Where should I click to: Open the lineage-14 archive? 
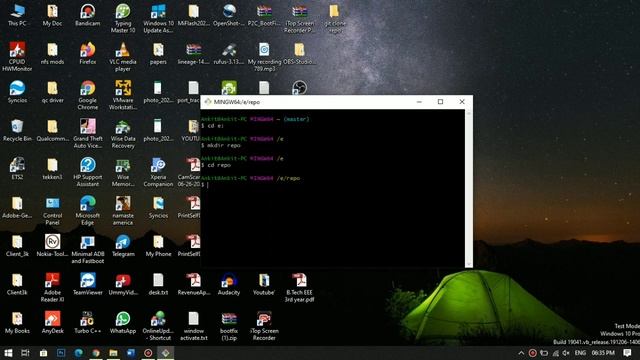pyautogui.click(x=193, y=54)
